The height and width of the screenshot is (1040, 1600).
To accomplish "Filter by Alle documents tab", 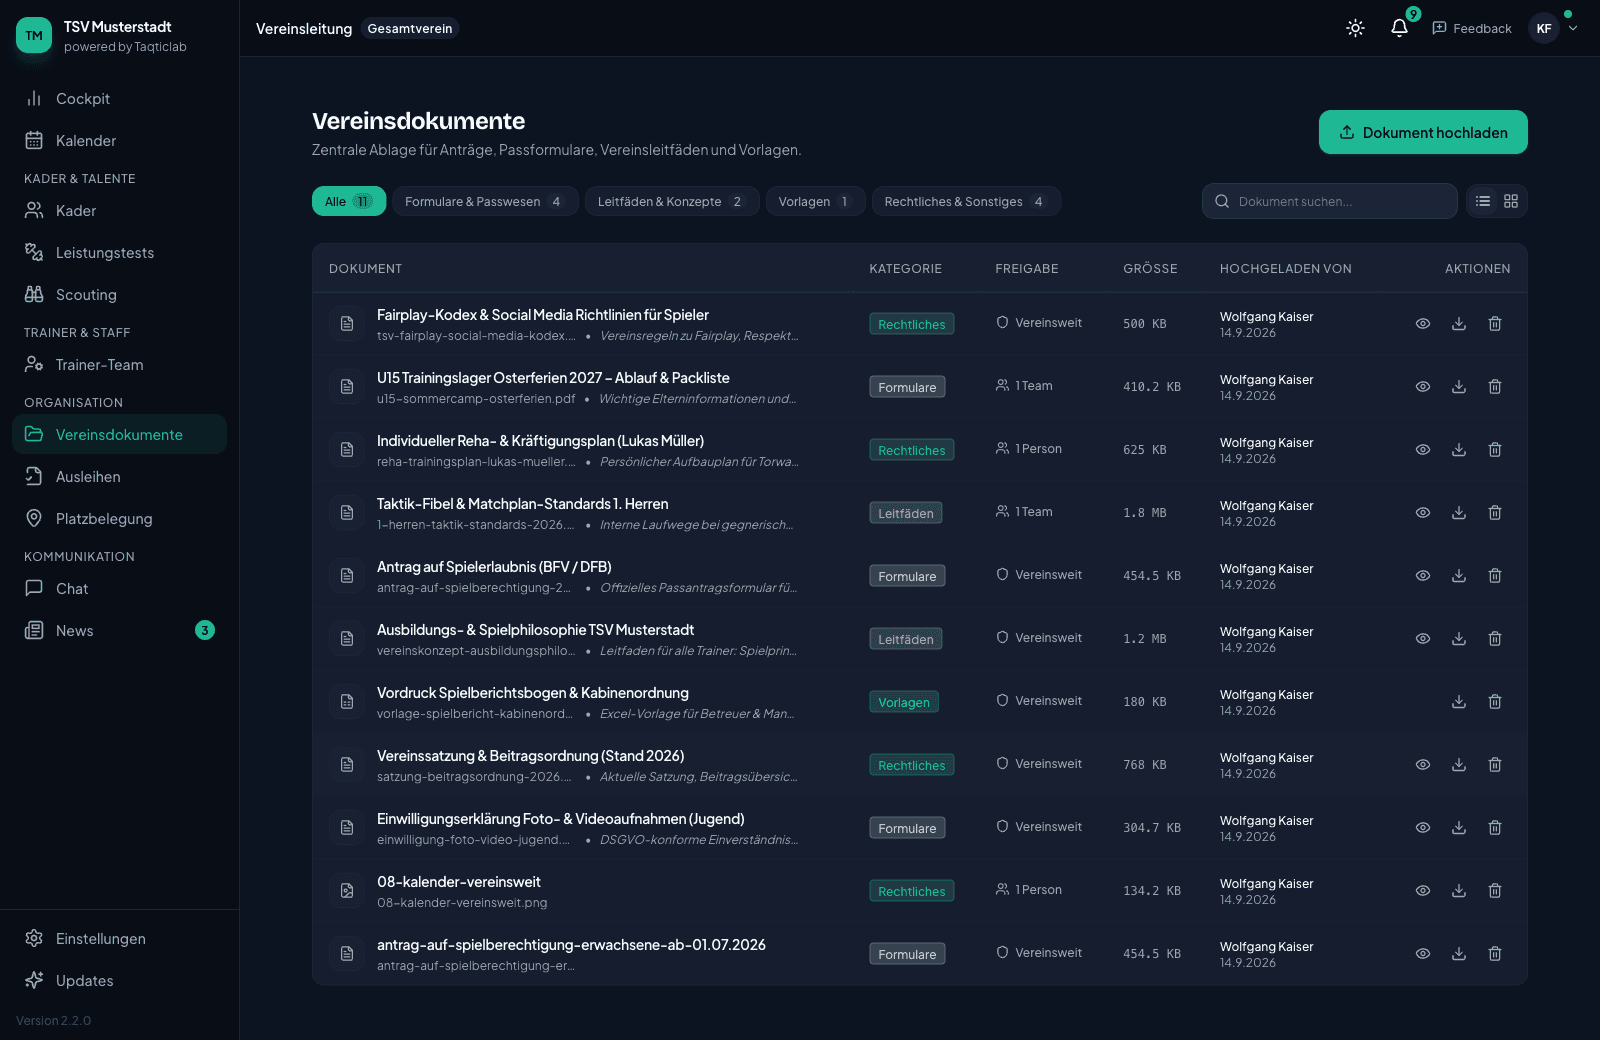I will [x=349, y=201].
